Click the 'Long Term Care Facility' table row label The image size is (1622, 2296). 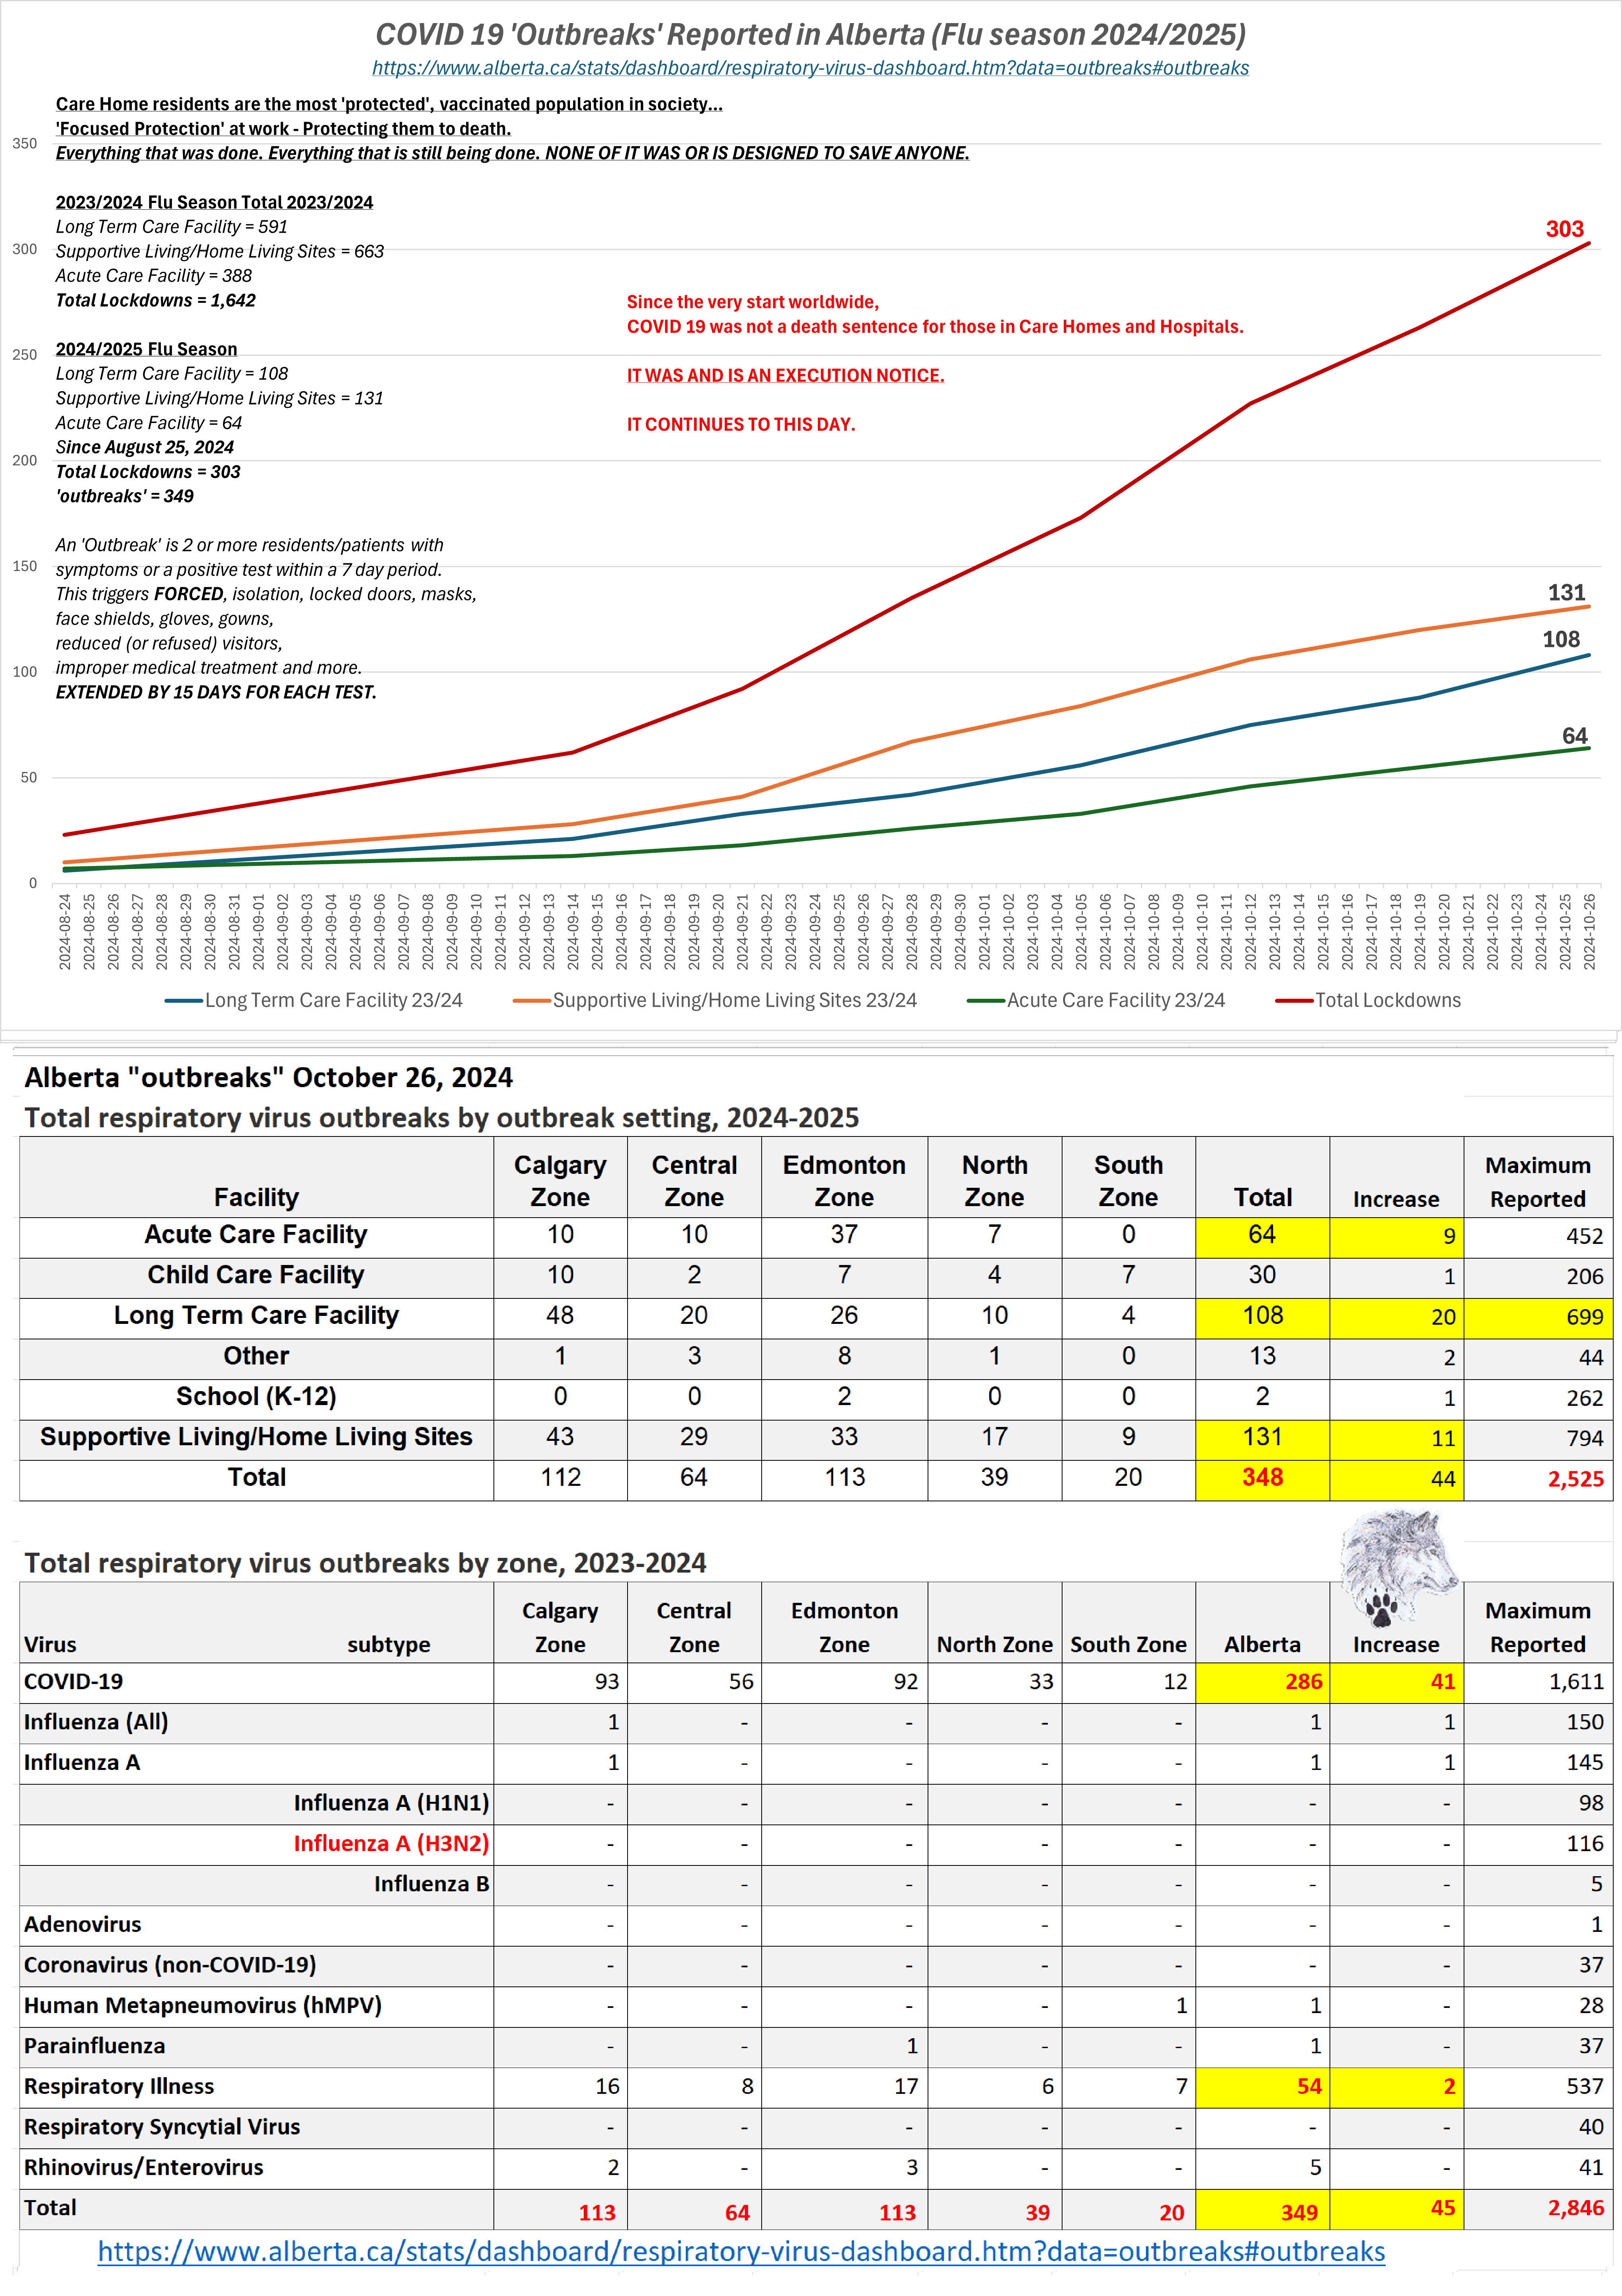(x=256, y=1316)
